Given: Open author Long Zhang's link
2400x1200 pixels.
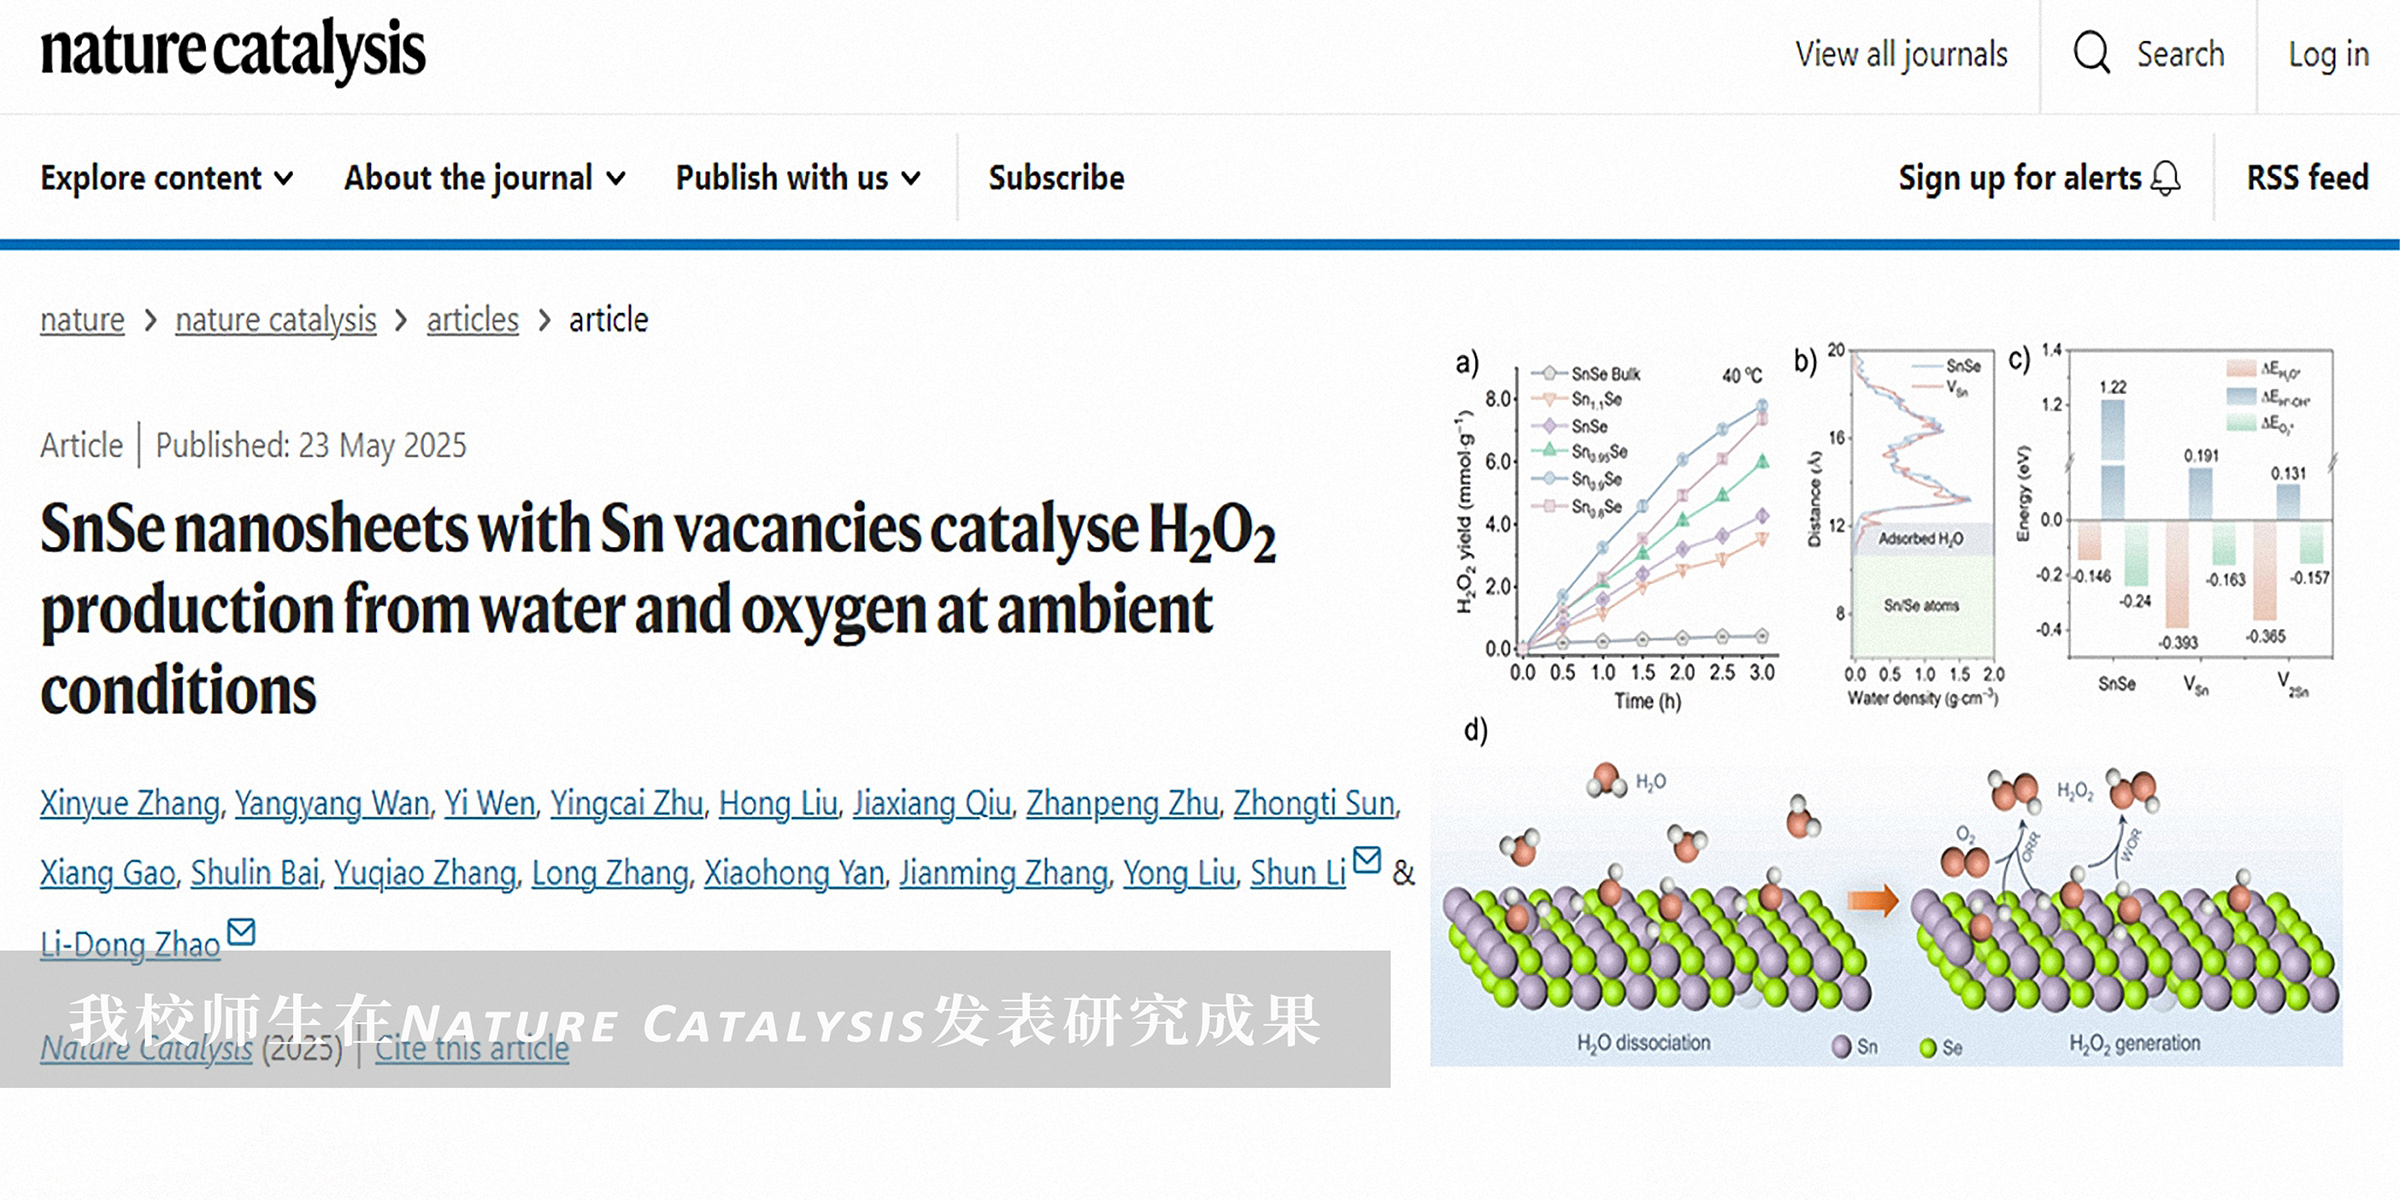Looking at the screenshot, I should coord(610,873).
